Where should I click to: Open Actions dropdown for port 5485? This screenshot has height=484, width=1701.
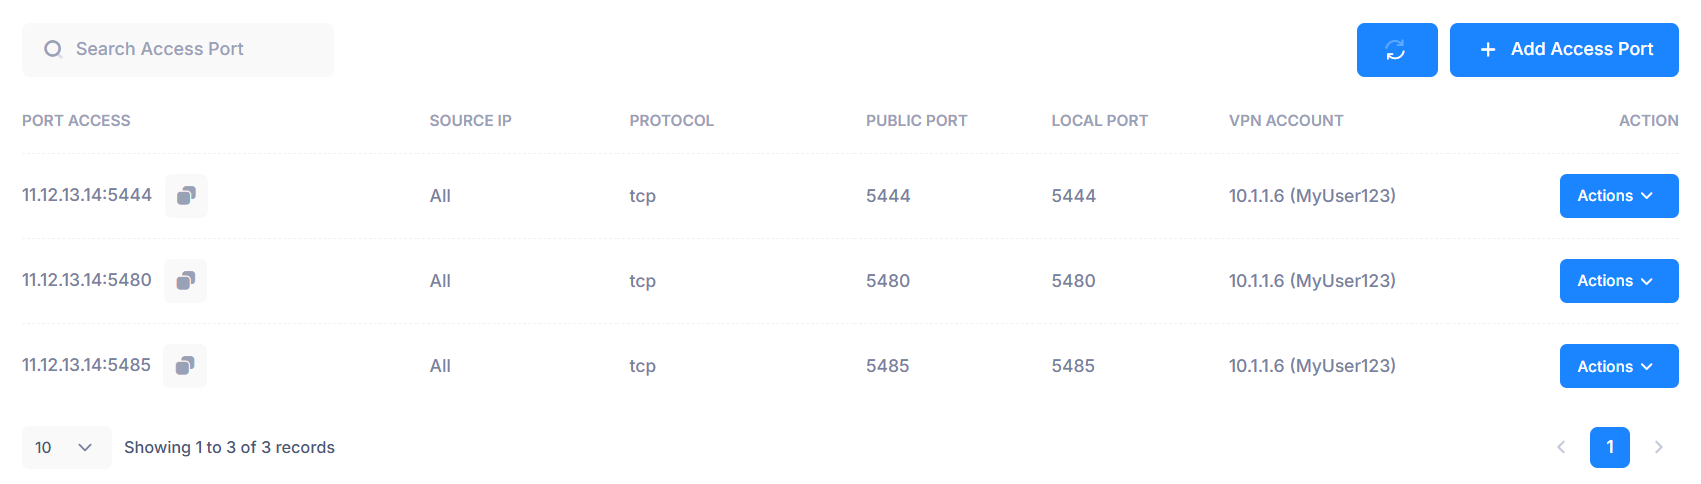coord(1619,366)
